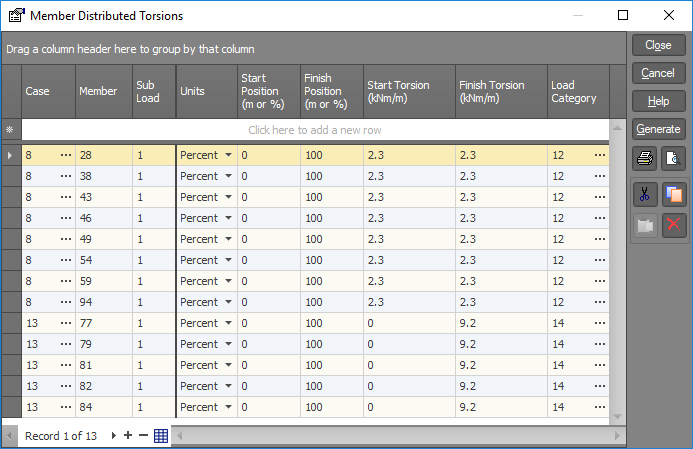Expand Units dropdown for member 54
693x449 pixels.
pos(228,260)
